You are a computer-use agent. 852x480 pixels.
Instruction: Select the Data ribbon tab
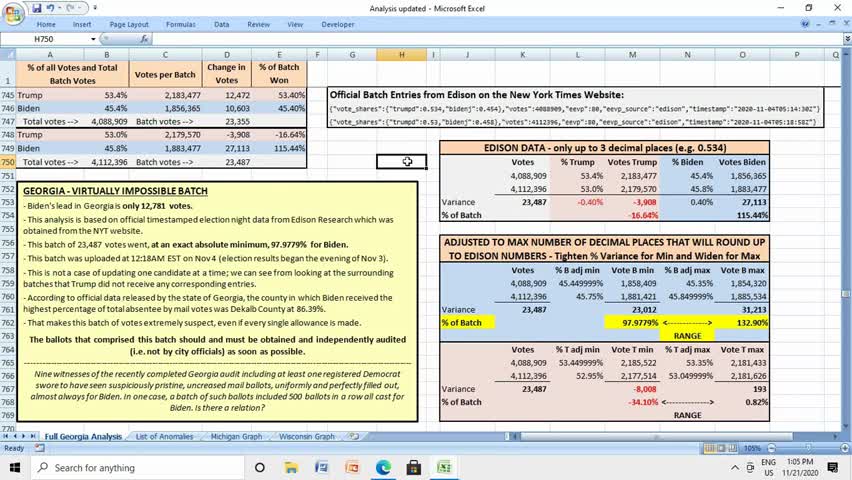[x=221, y=24]
